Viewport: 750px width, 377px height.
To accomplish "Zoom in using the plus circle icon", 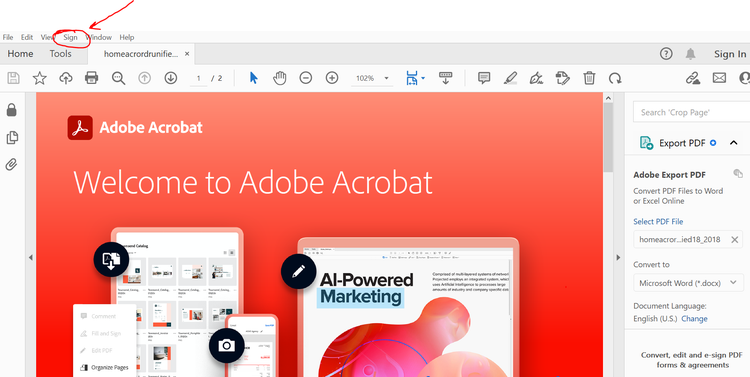I will [332, 78].
